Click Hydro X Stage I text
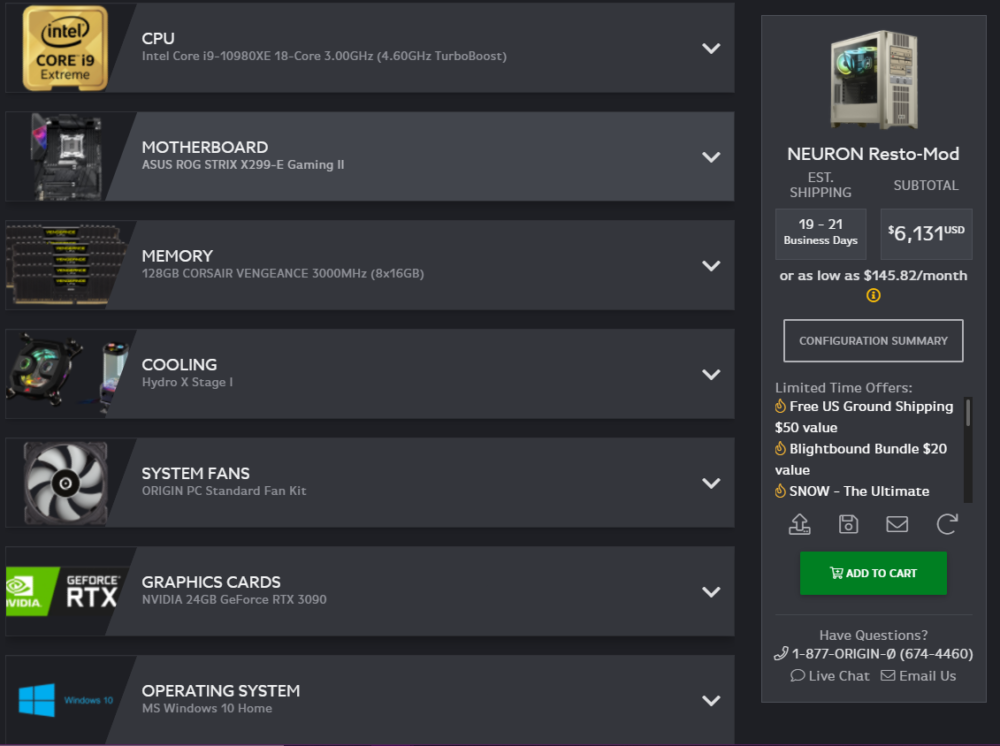1000x746 pixels. [x=187, y=382]
